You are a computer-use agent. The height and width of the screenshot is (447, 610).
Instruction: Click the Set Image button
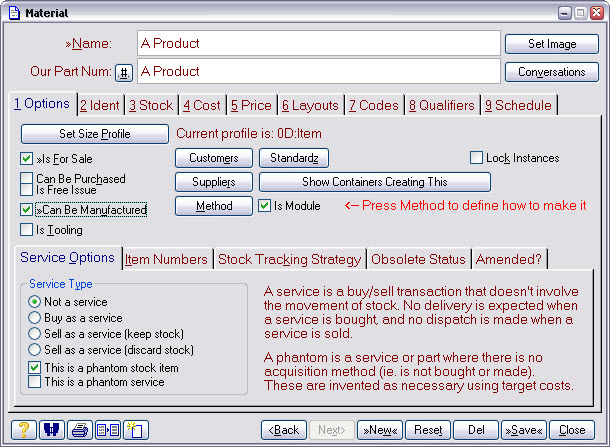(x=552, y=44)
